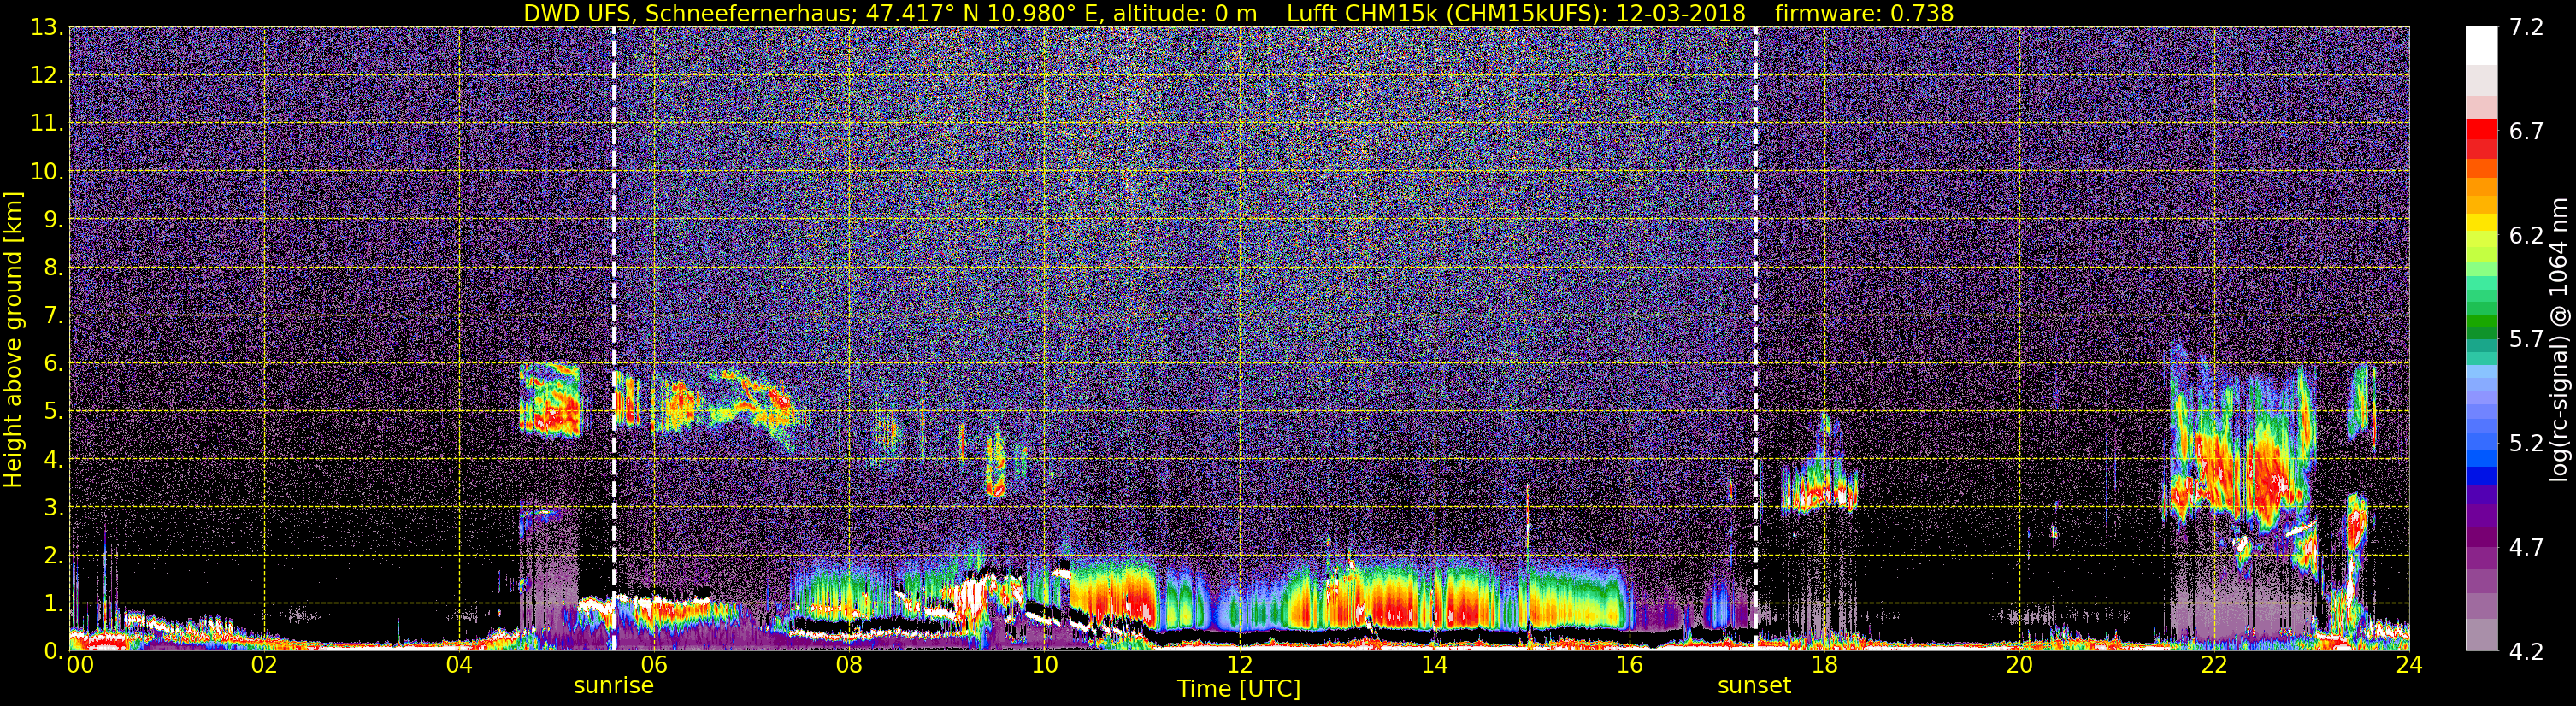Viewport: 2576px width, 706px height.
Task: Click the time axis tick '06'
Action: tap(654, 665)
